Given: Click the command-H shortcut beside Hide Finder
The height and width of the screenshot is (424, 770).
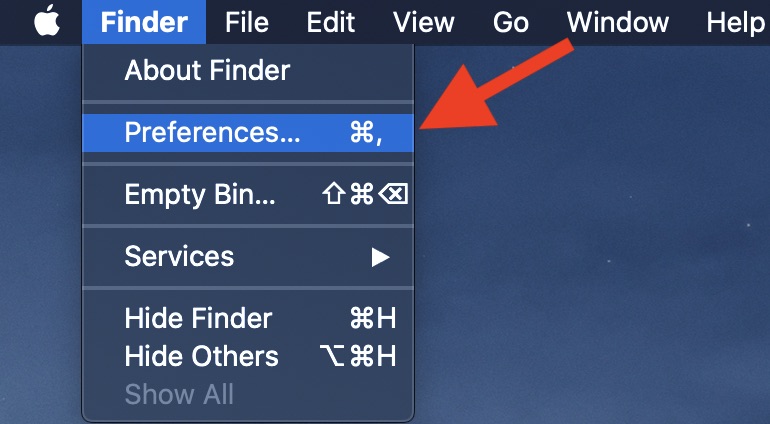Looking at the screenshot, I should [373, 318].
